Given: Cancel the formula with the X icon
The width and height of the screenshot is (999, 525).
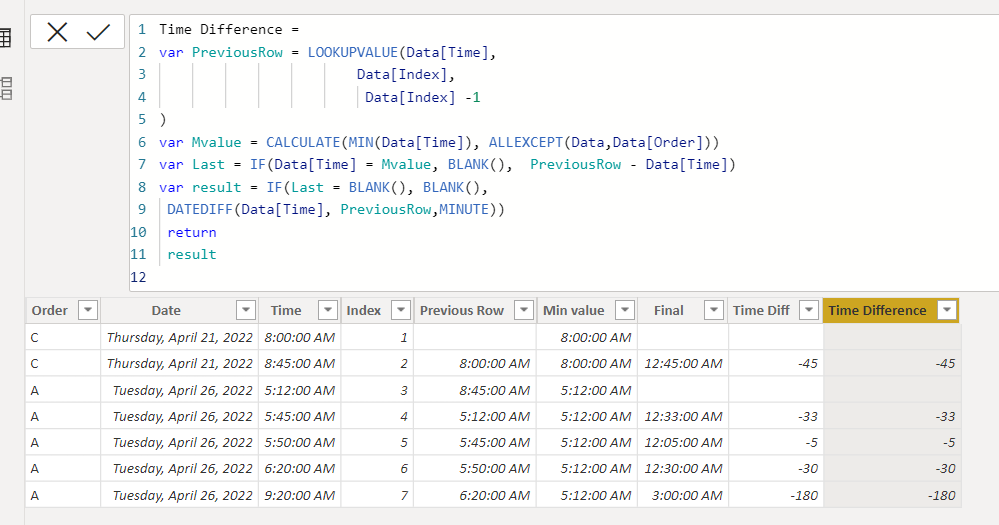Looking at the screenshot, I should point(57,32).
